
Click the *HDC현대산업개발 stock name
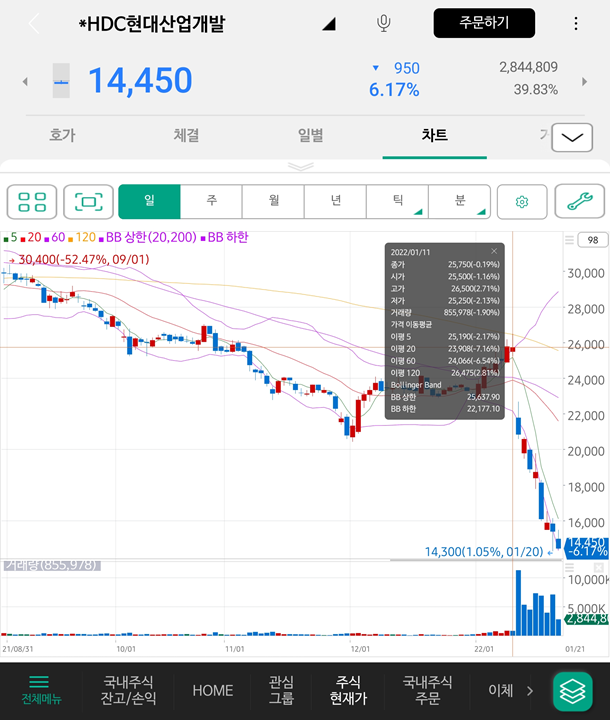click(152, 23)
